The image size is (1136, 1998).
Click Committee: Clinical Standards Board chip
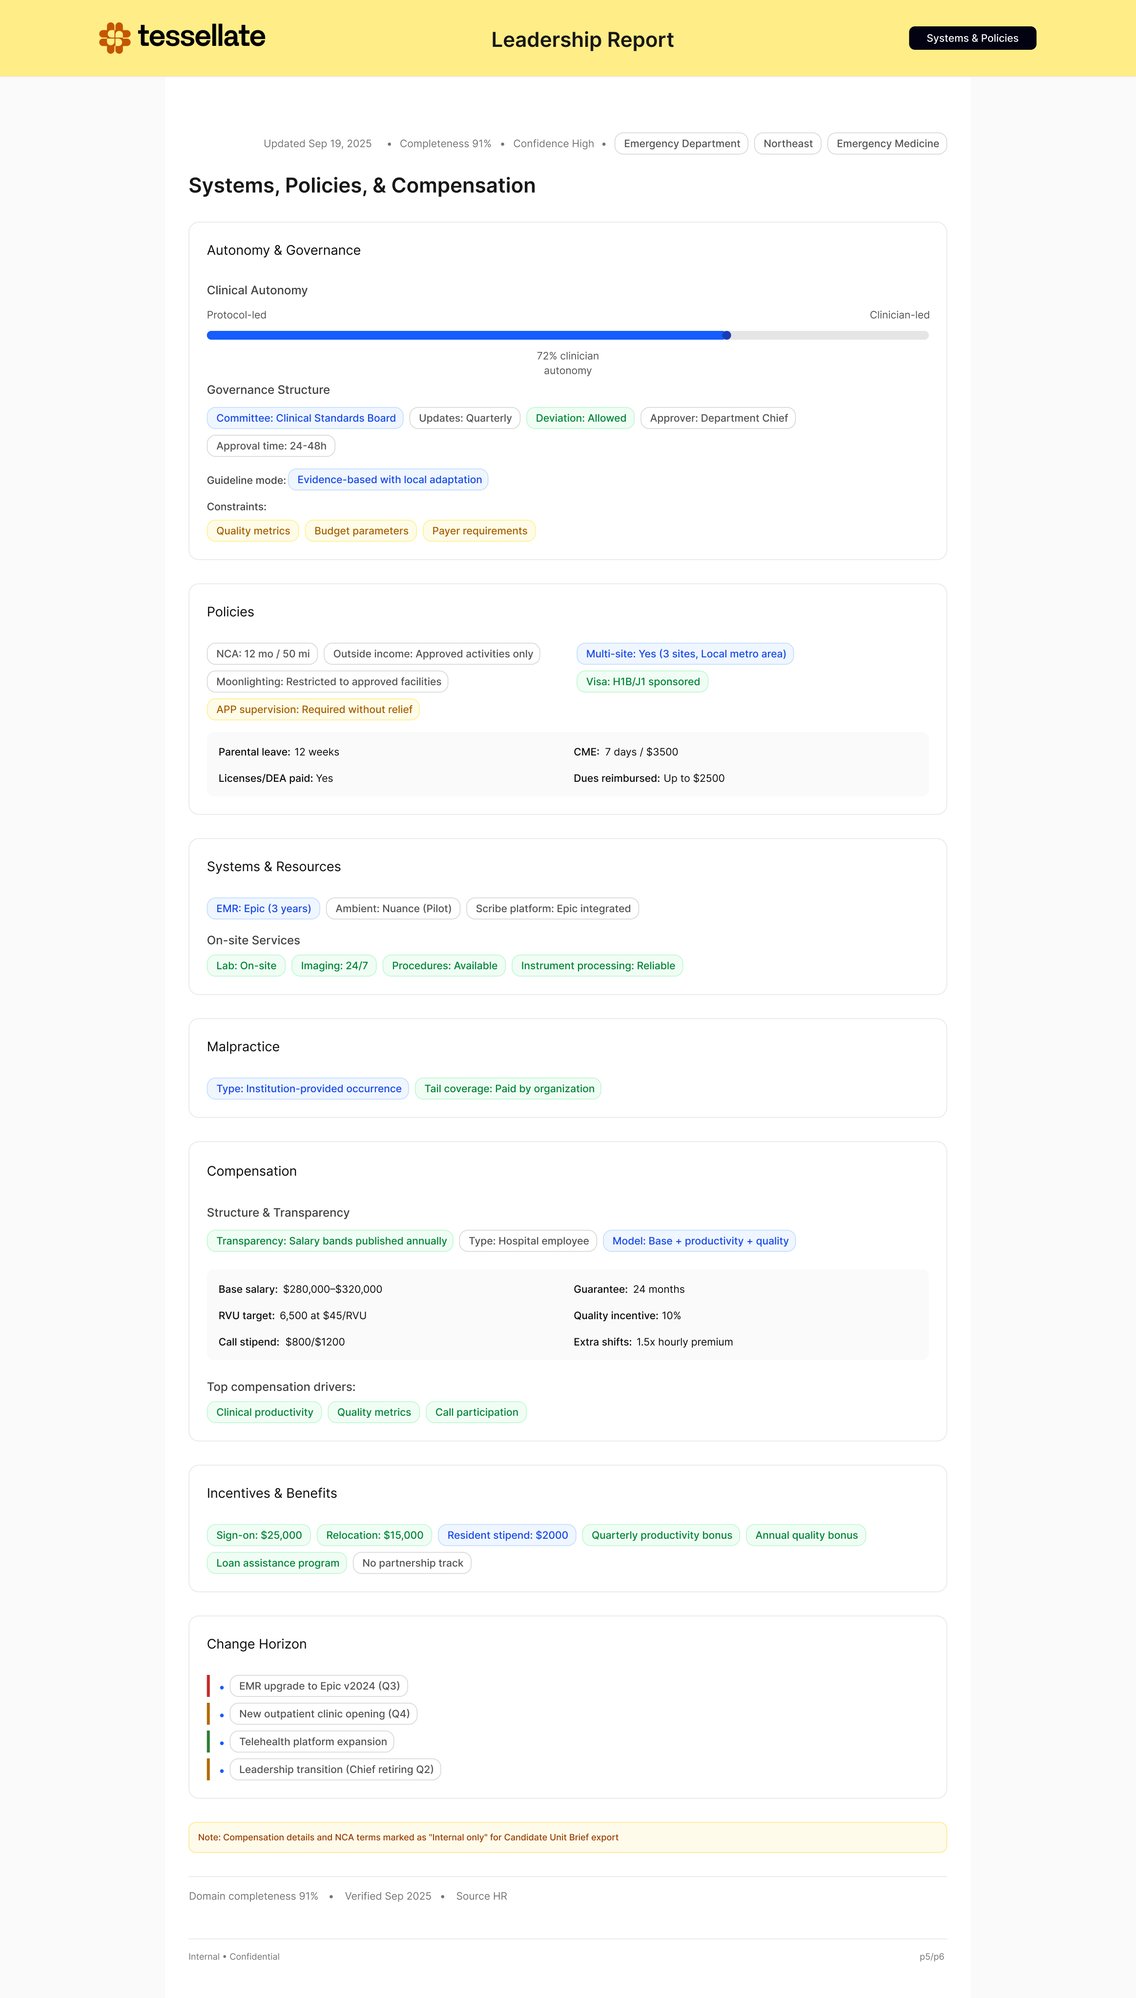[x=305, y=418]
